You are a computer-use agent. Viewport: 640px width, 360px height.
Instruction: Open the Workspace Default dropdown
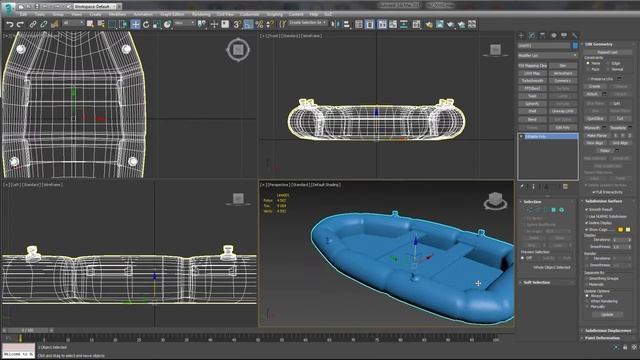(94, 7)
